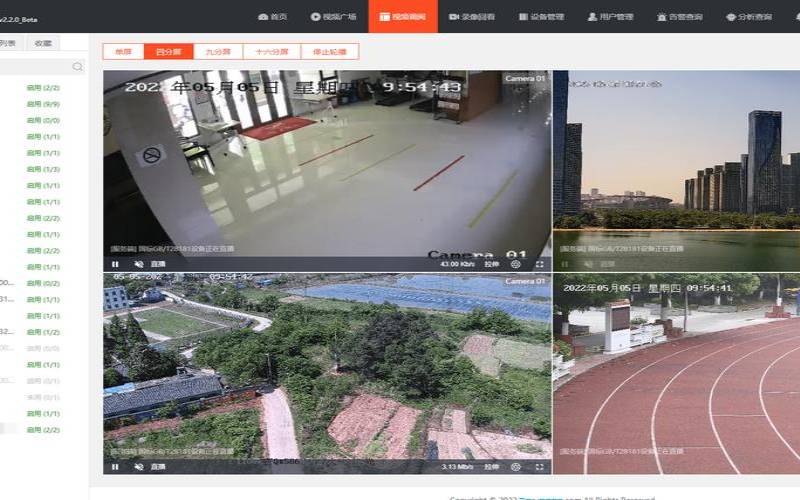The height and width of the screenshot is (500, 800).
Task: Open 用户管理 user management nav item
Action: (610, 17)
